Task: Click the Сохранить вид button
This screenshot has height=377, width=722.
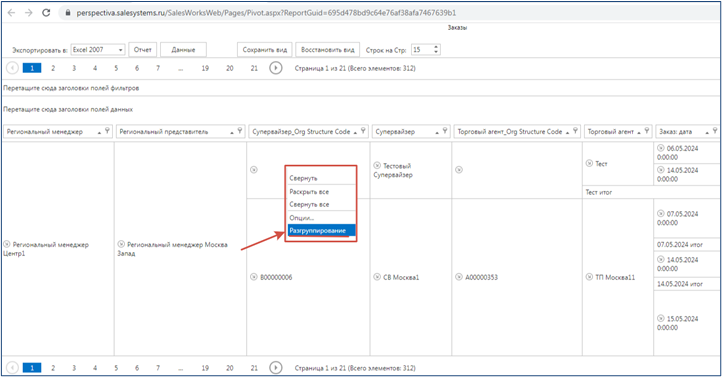Action: point(265,50)
